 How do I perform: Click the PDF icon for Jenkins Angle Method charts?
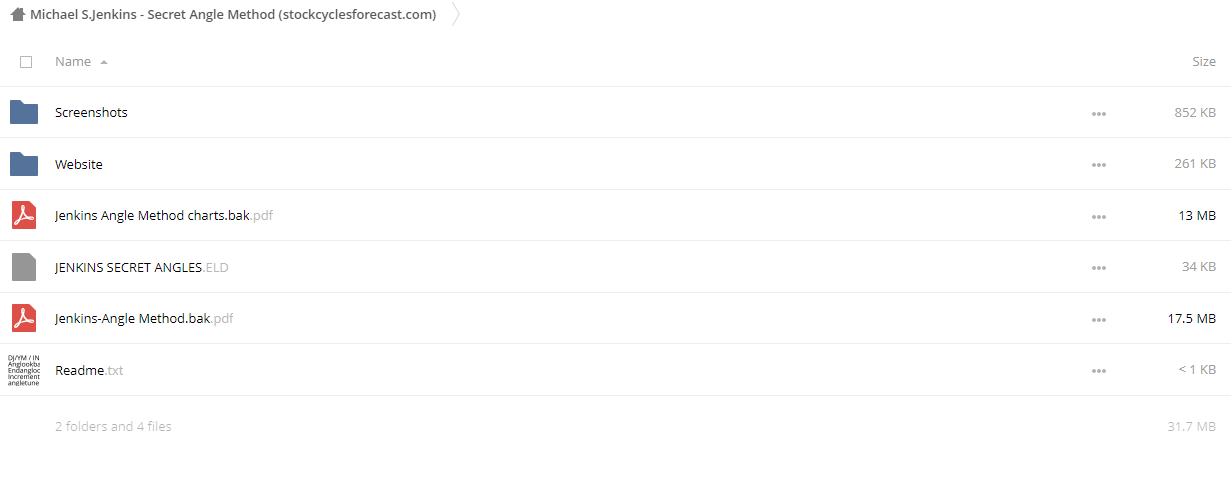[24, 215]
